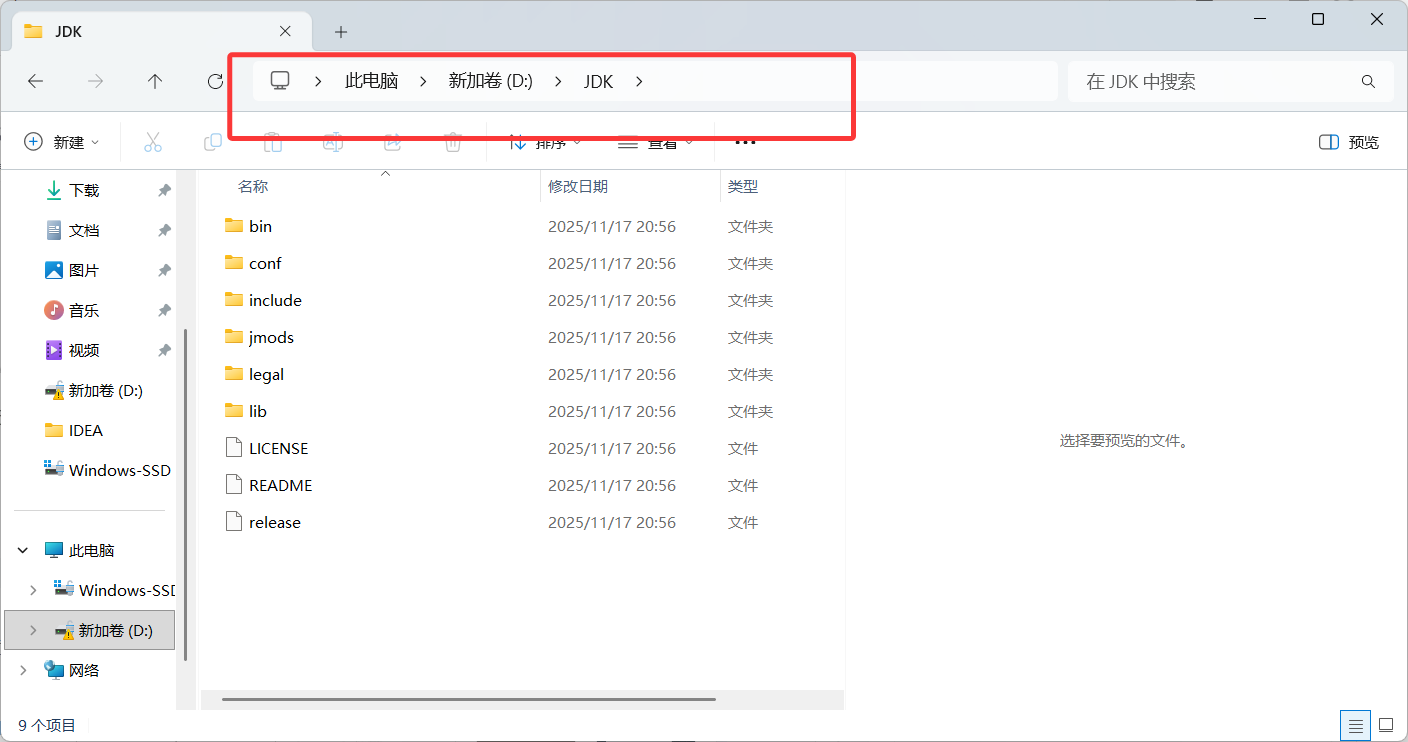
Task: Click the Cut scissors icon
Action: tap(153, 142)
